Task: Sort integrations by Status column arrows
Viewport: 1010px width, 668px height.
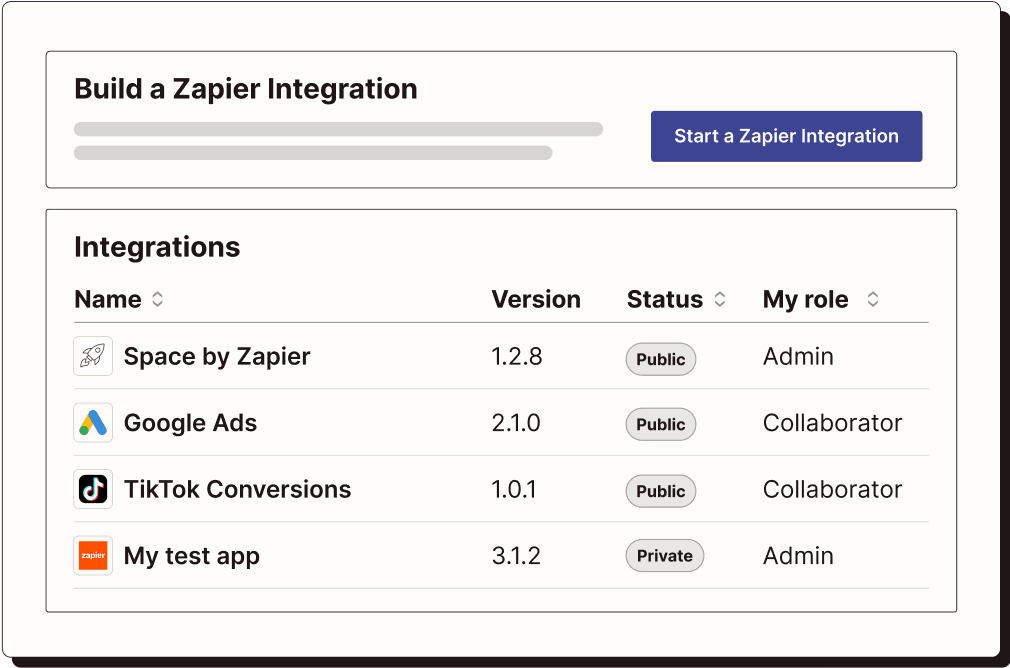Action: click(720, 299)
